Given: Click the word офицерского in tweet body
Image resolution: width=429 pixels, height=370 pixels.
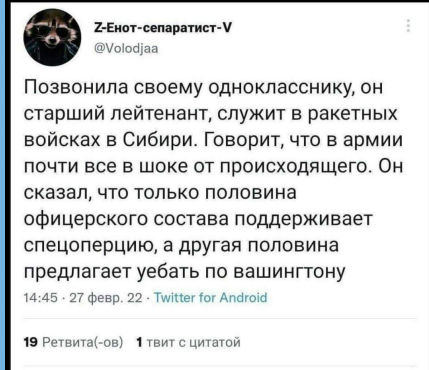Looking at the screenshot, I should point(87,219).
